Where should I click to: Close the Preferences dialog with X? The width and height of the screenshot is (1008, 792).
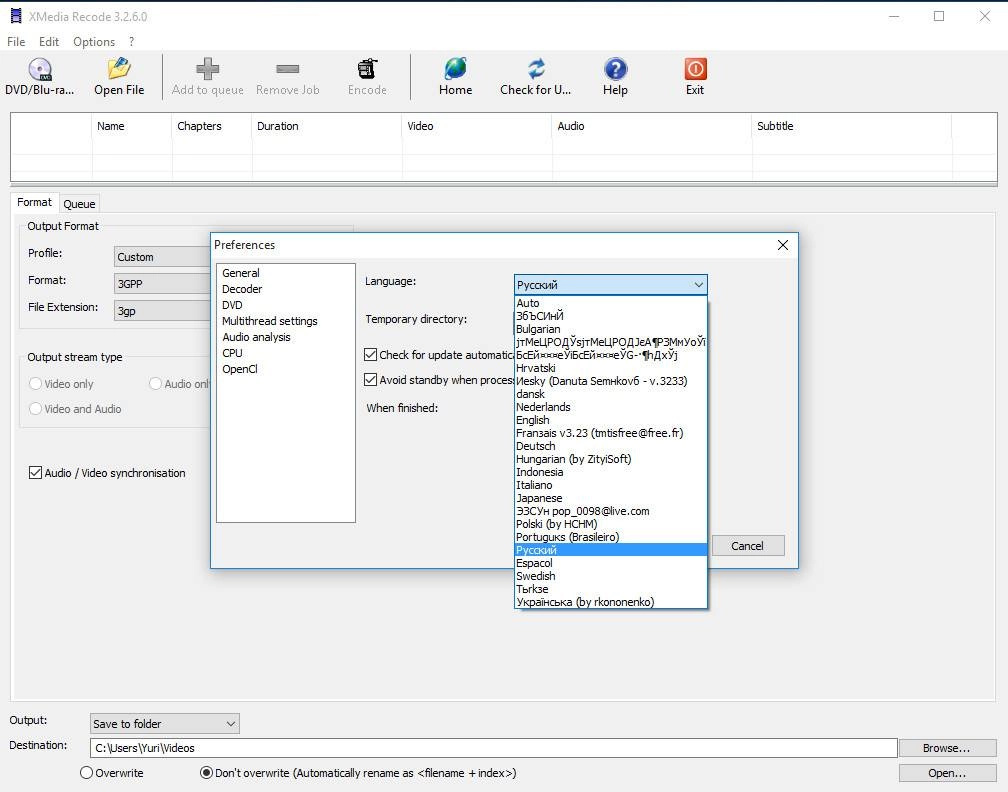click(782, 245)
